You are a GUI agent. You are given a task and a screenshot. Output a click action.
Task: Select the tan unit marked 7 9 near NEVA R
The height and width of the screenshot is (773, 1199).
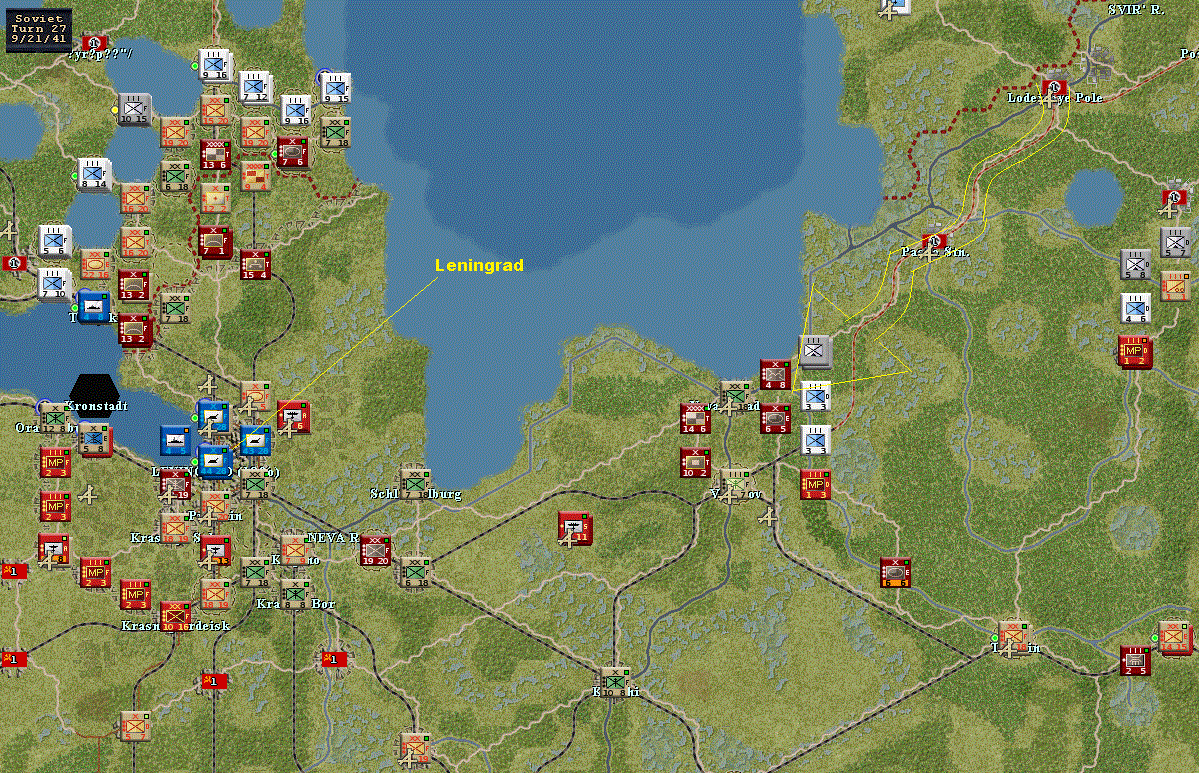(x=294, y=549)
